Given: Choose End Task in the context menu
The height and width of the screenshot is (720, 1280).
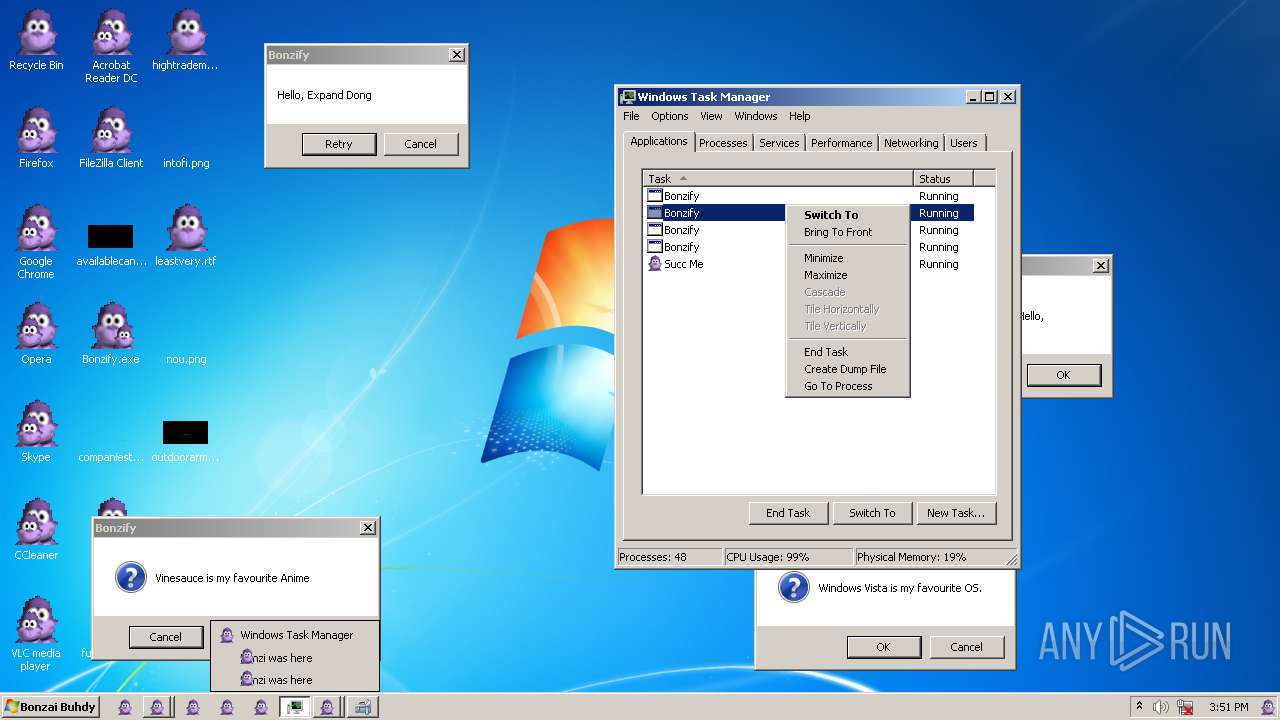Looking at the screenshot, I should click(x=848, y=352).
